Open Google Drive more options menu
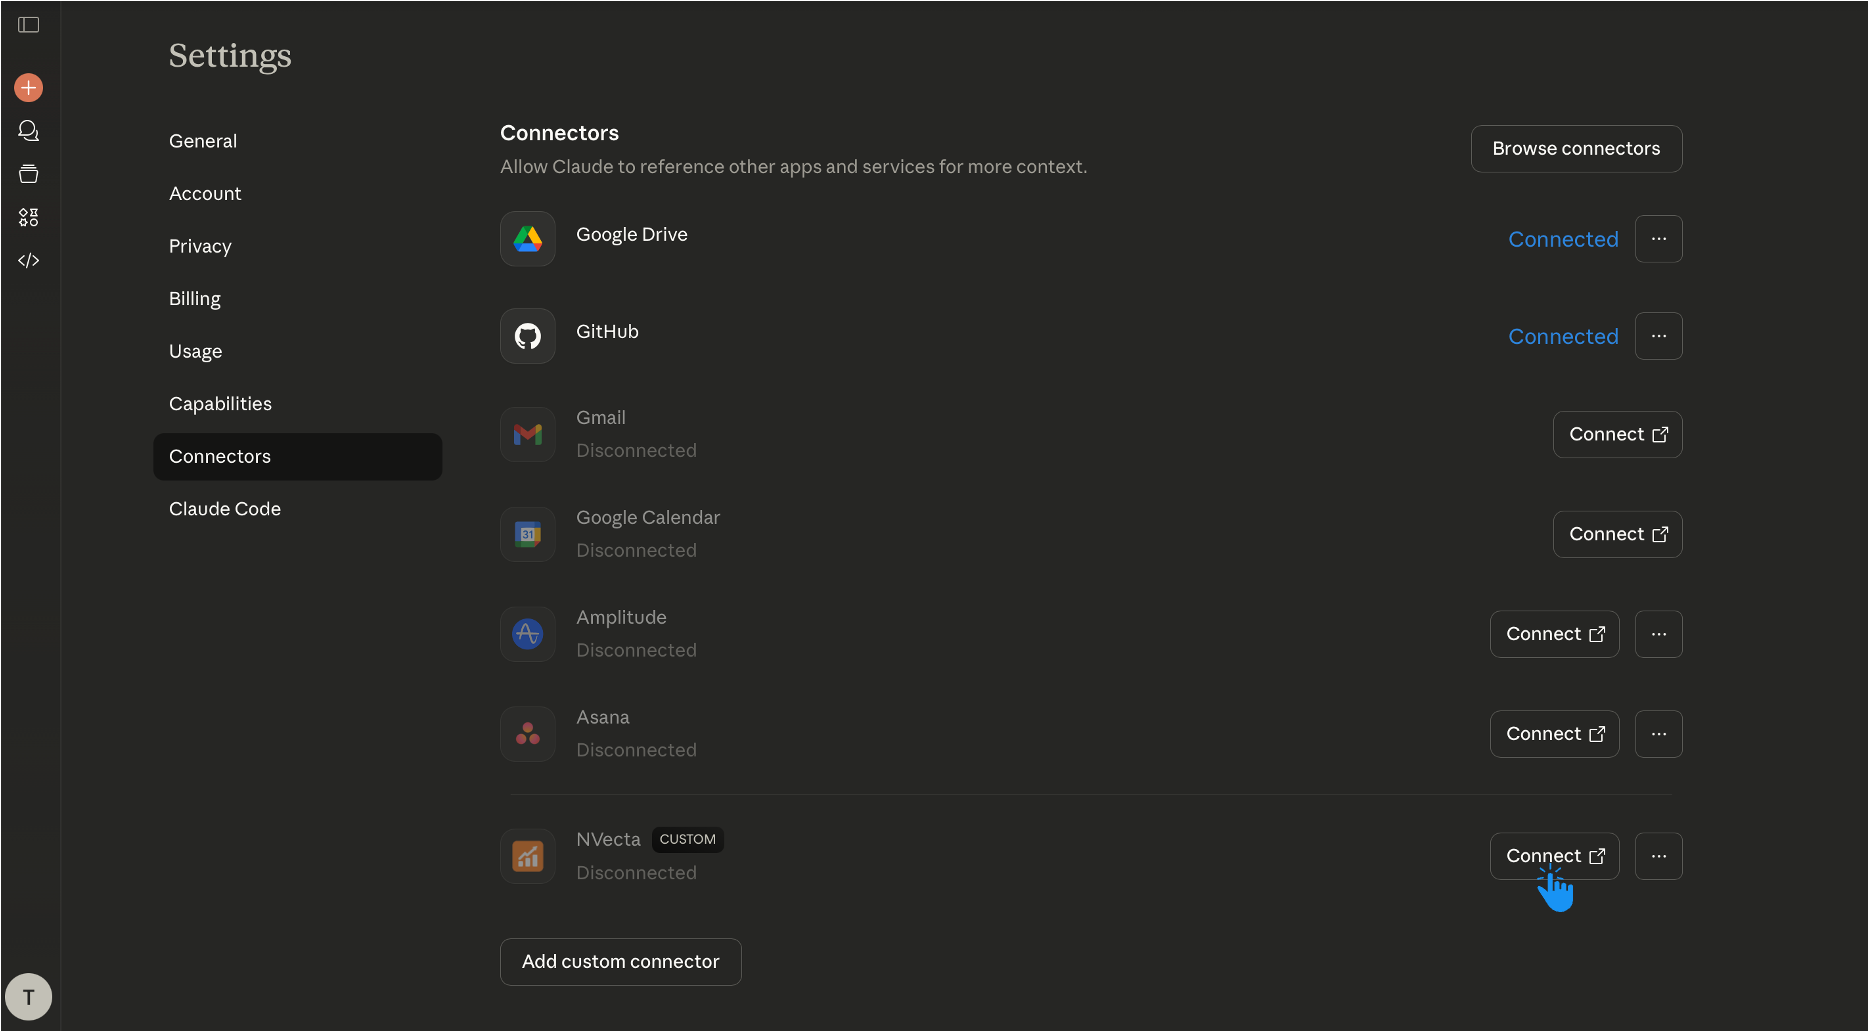Screen dimensions: 1868x1032 tap(1659, 239)
